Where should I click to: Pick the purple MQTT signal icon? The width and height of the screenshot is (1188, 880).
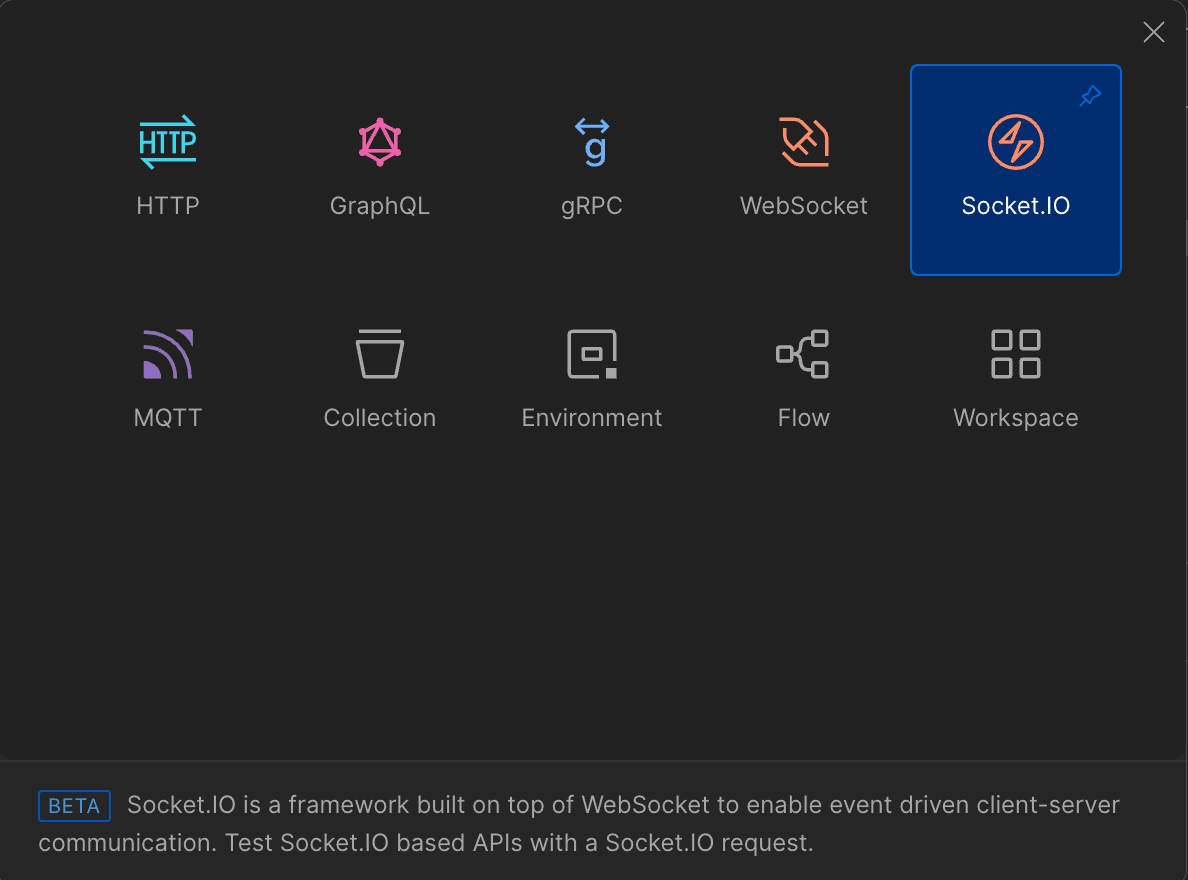[x=168, y=354]
